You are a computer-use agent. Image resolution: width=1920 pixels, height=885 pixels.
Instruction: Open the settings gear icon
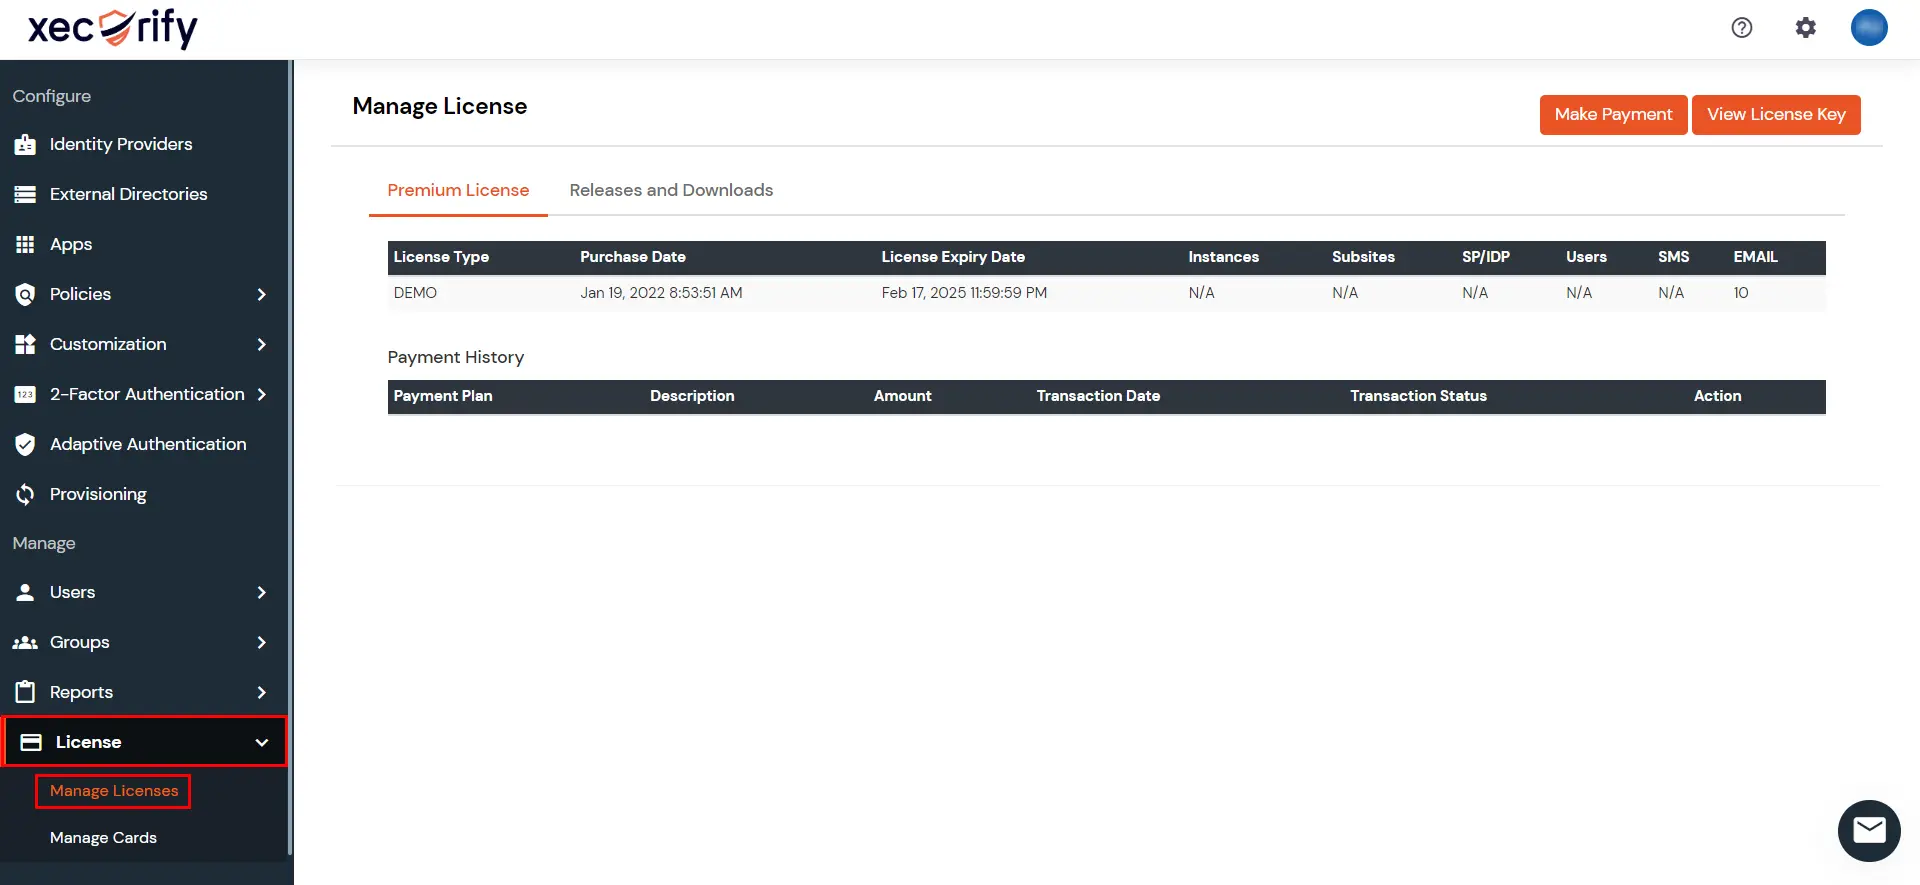(1805, 28)
